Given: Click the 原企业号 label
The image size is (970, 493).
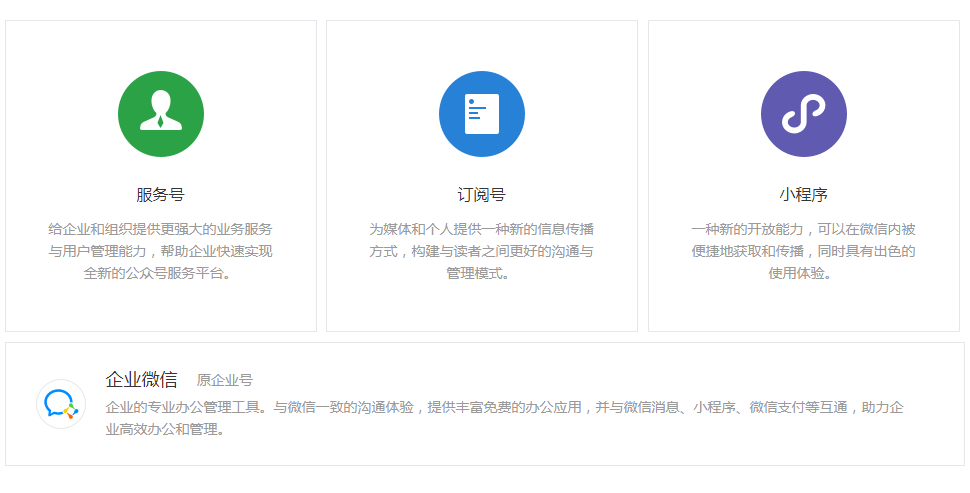Looking at the screenshot, I should 225,381.
